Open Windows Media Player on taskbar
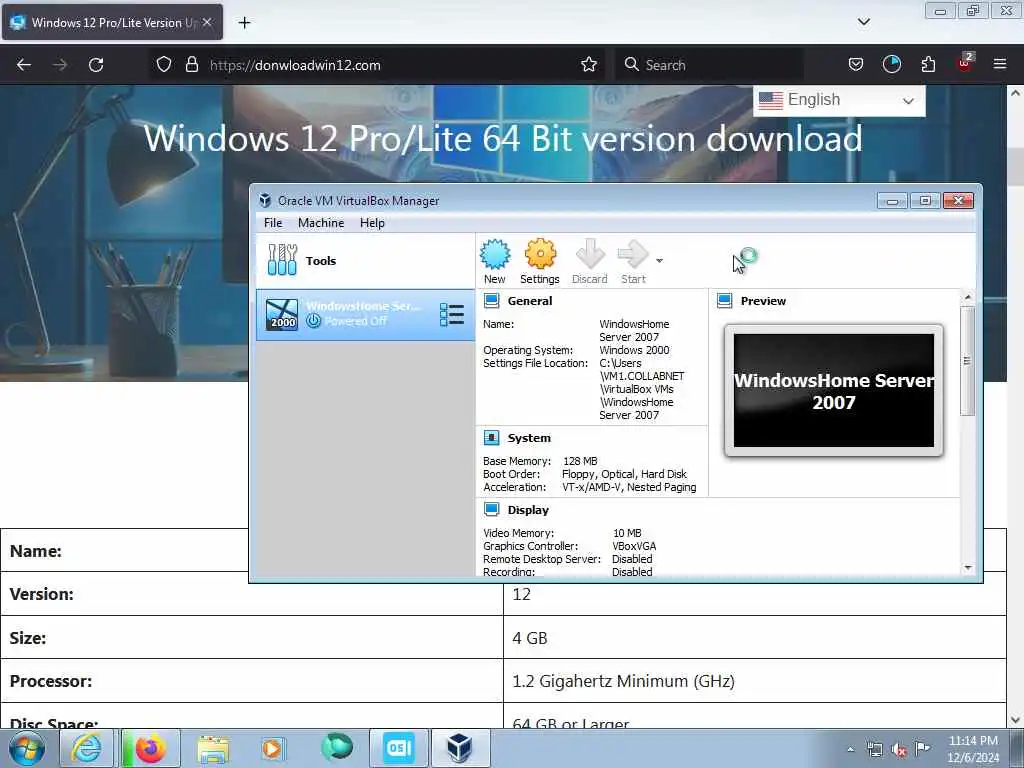Screen dimensions: 1024x768 click(272, 748)
